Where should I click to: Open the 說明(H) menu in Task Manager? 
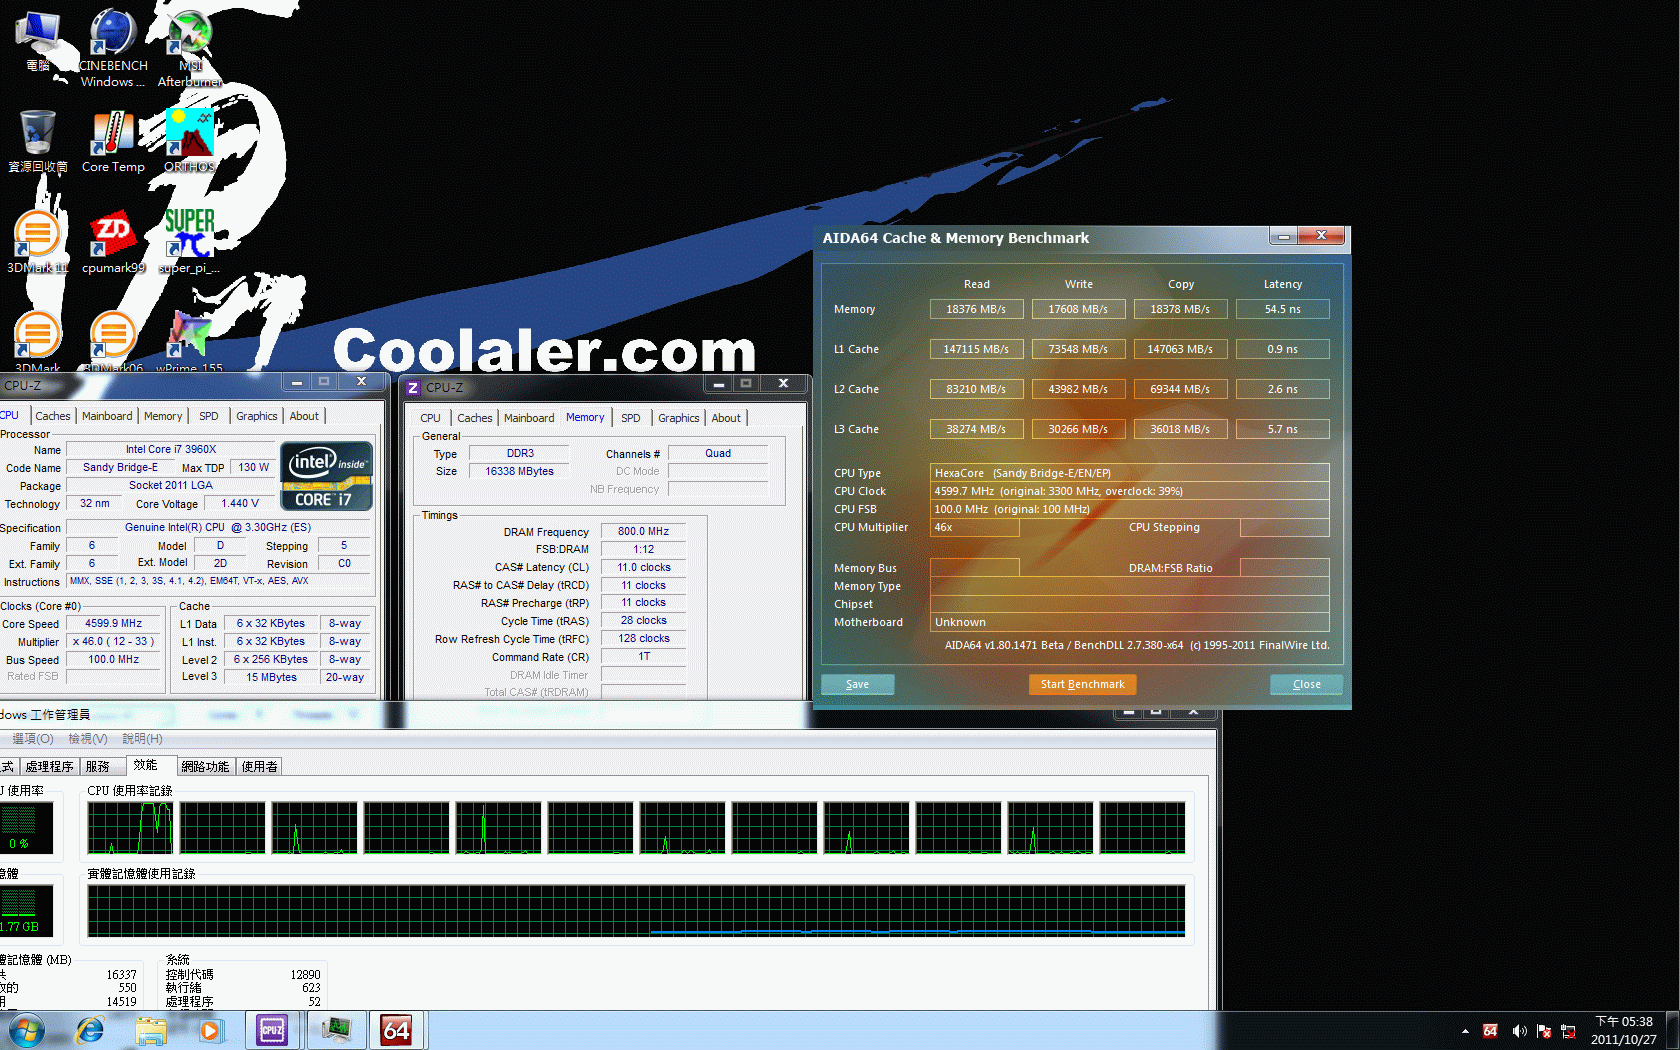click(142, 738)
